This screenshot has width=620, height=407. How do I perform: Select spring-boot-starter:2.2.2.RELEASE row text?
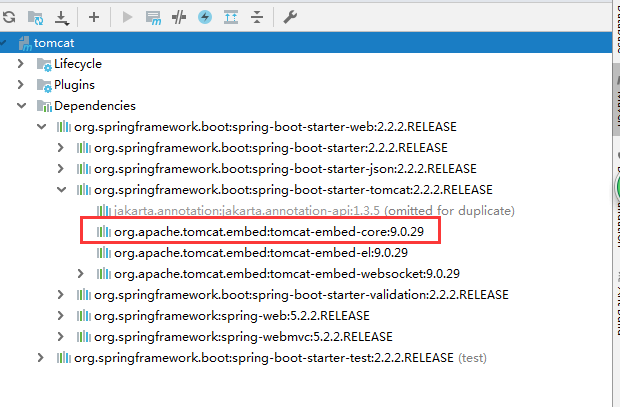pos(271,148)
